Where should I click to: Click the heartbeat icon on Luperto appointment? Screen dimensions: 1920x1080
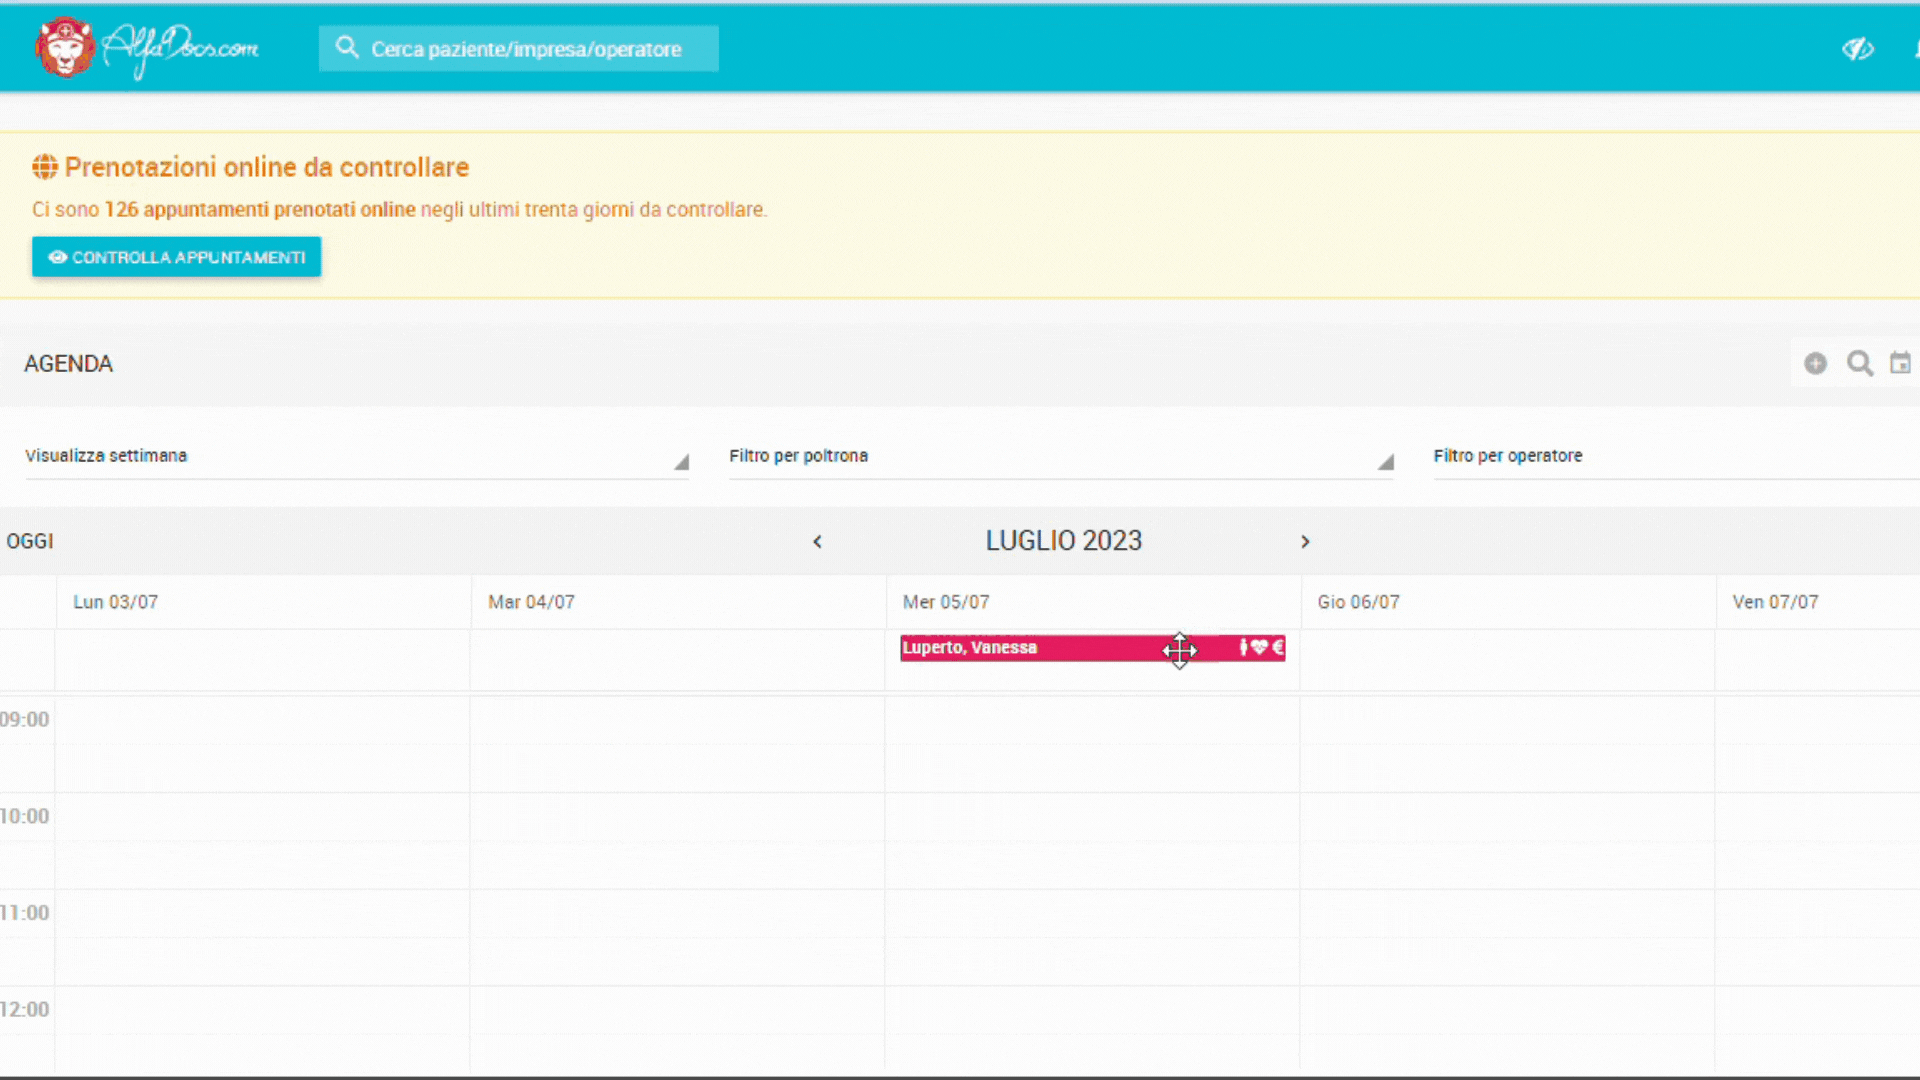1259,647
